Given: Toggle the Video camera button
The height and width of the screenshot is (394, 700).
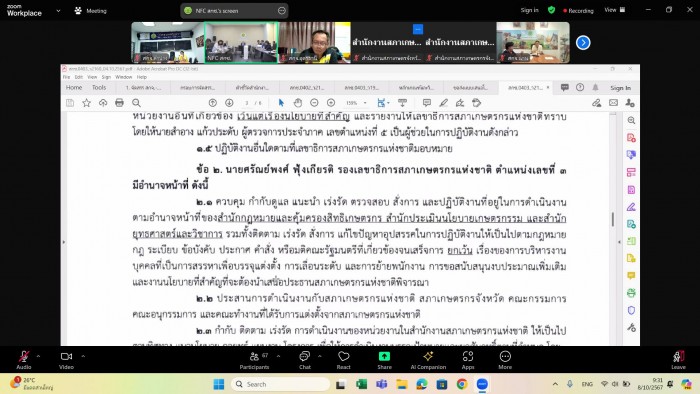Looking at the screenshot, I should [66, 360].
